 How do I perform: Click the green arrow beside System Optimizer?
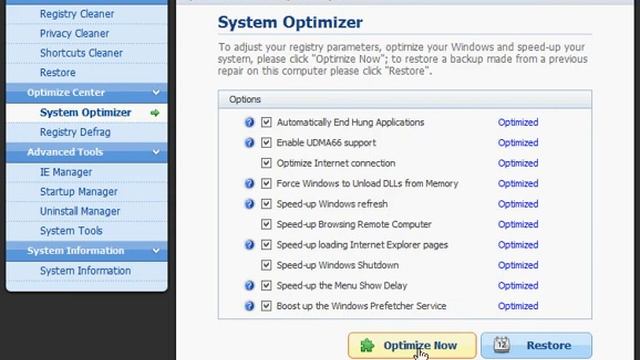tap(155, 113)
